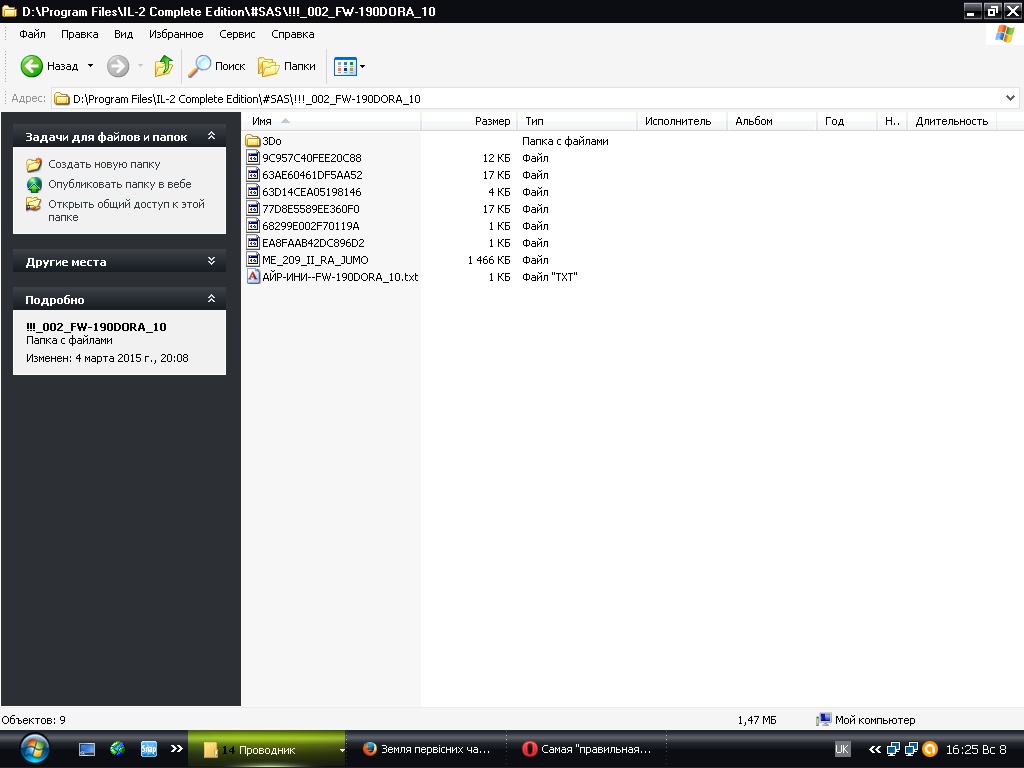Viewport: 1024px width, 768px height.
Task: Collapse the Подробно panel
Action: click(211, 298)
